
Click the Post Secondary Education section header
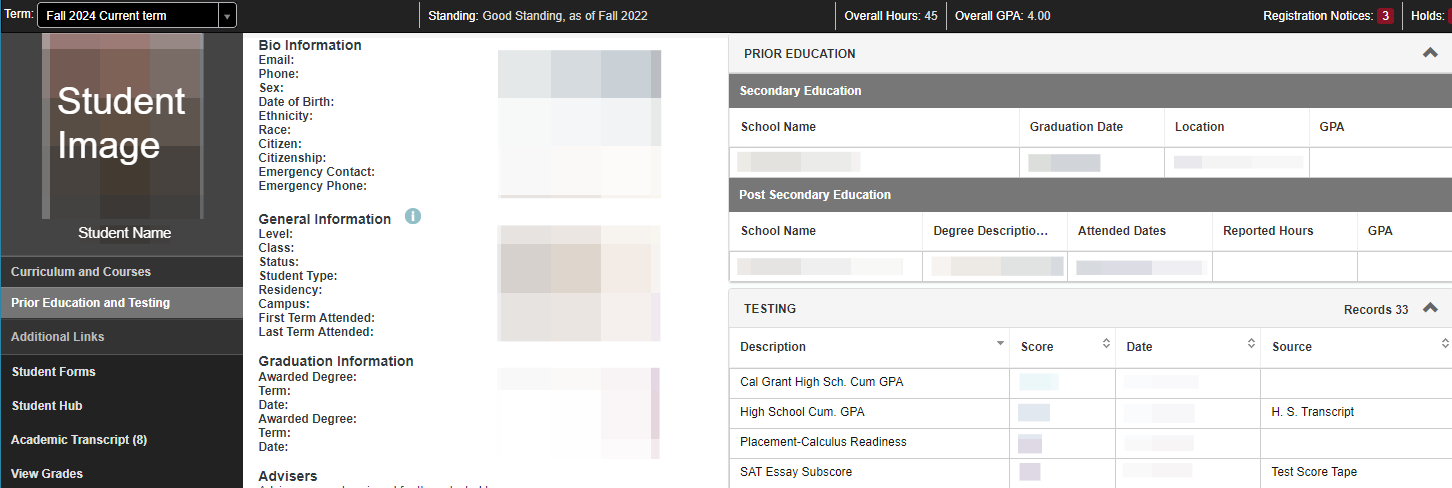1090,195
